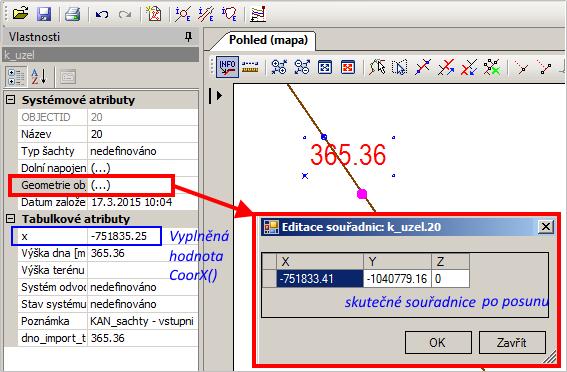Collapse the Tabulkové atributy group
This screenshot has width=567, height=372.
click(11, 218)
